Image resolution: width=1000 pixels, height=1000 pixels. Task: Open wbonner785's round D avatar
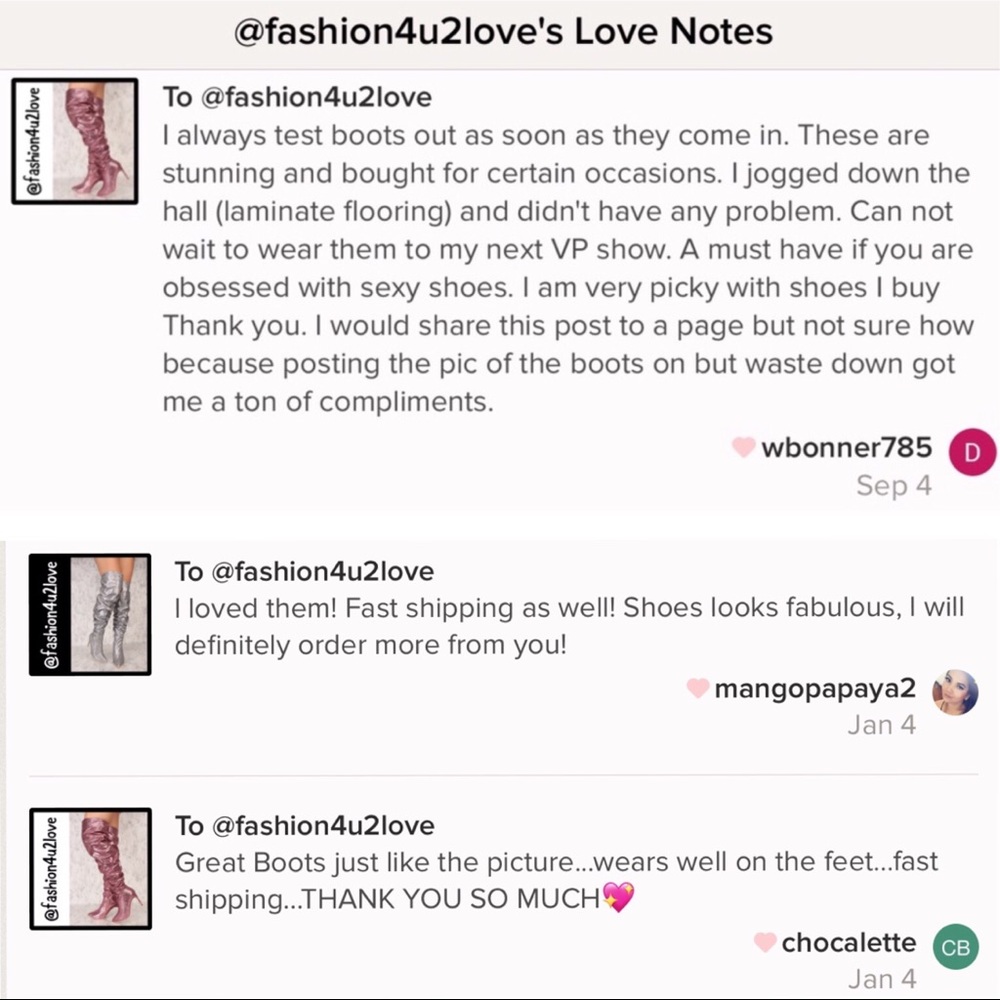(971, 452)
